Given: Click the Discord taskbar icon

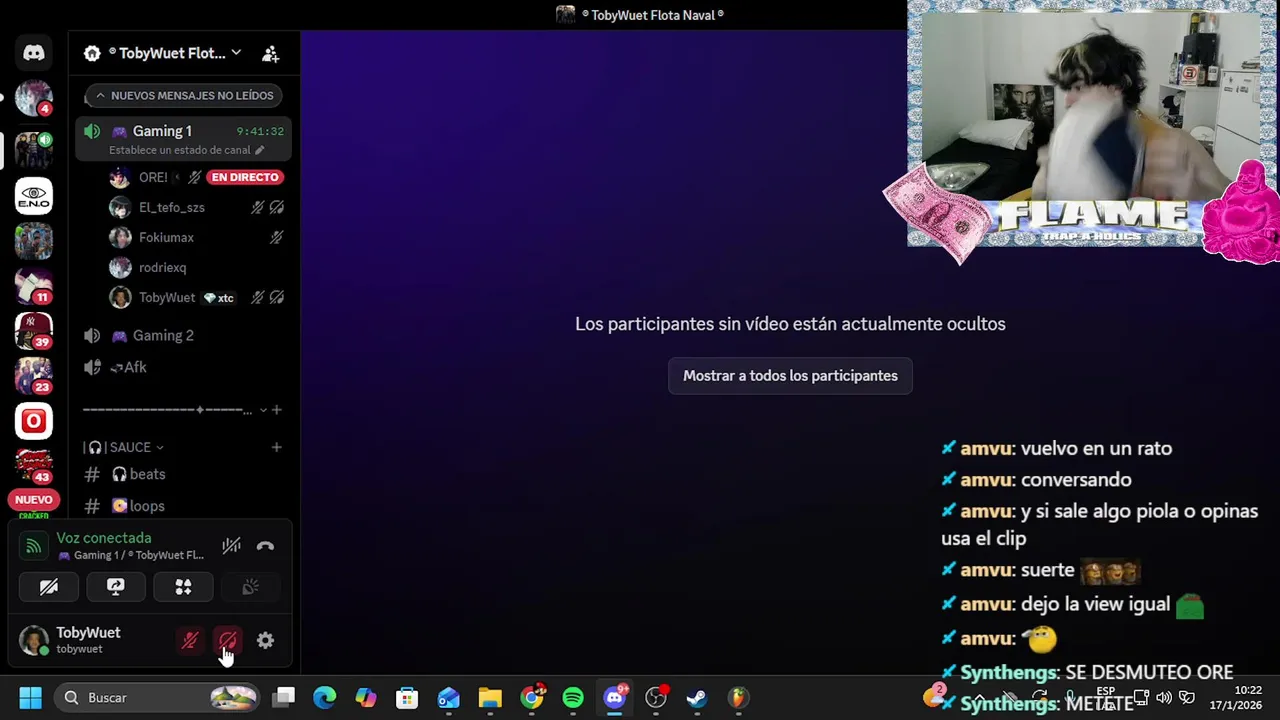Looking at the screenshot, I should click(615, 698).
